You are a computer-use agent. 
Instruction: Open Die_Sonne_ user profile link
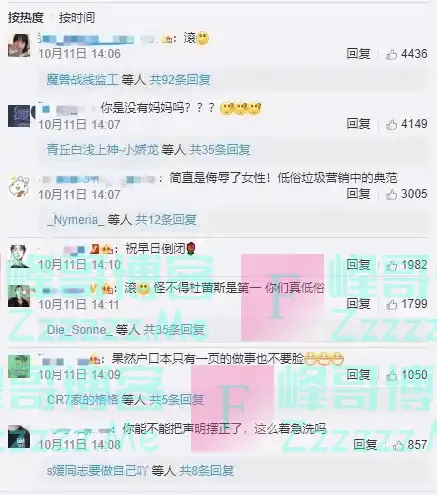pyautogui.click(x=79, y=330)
